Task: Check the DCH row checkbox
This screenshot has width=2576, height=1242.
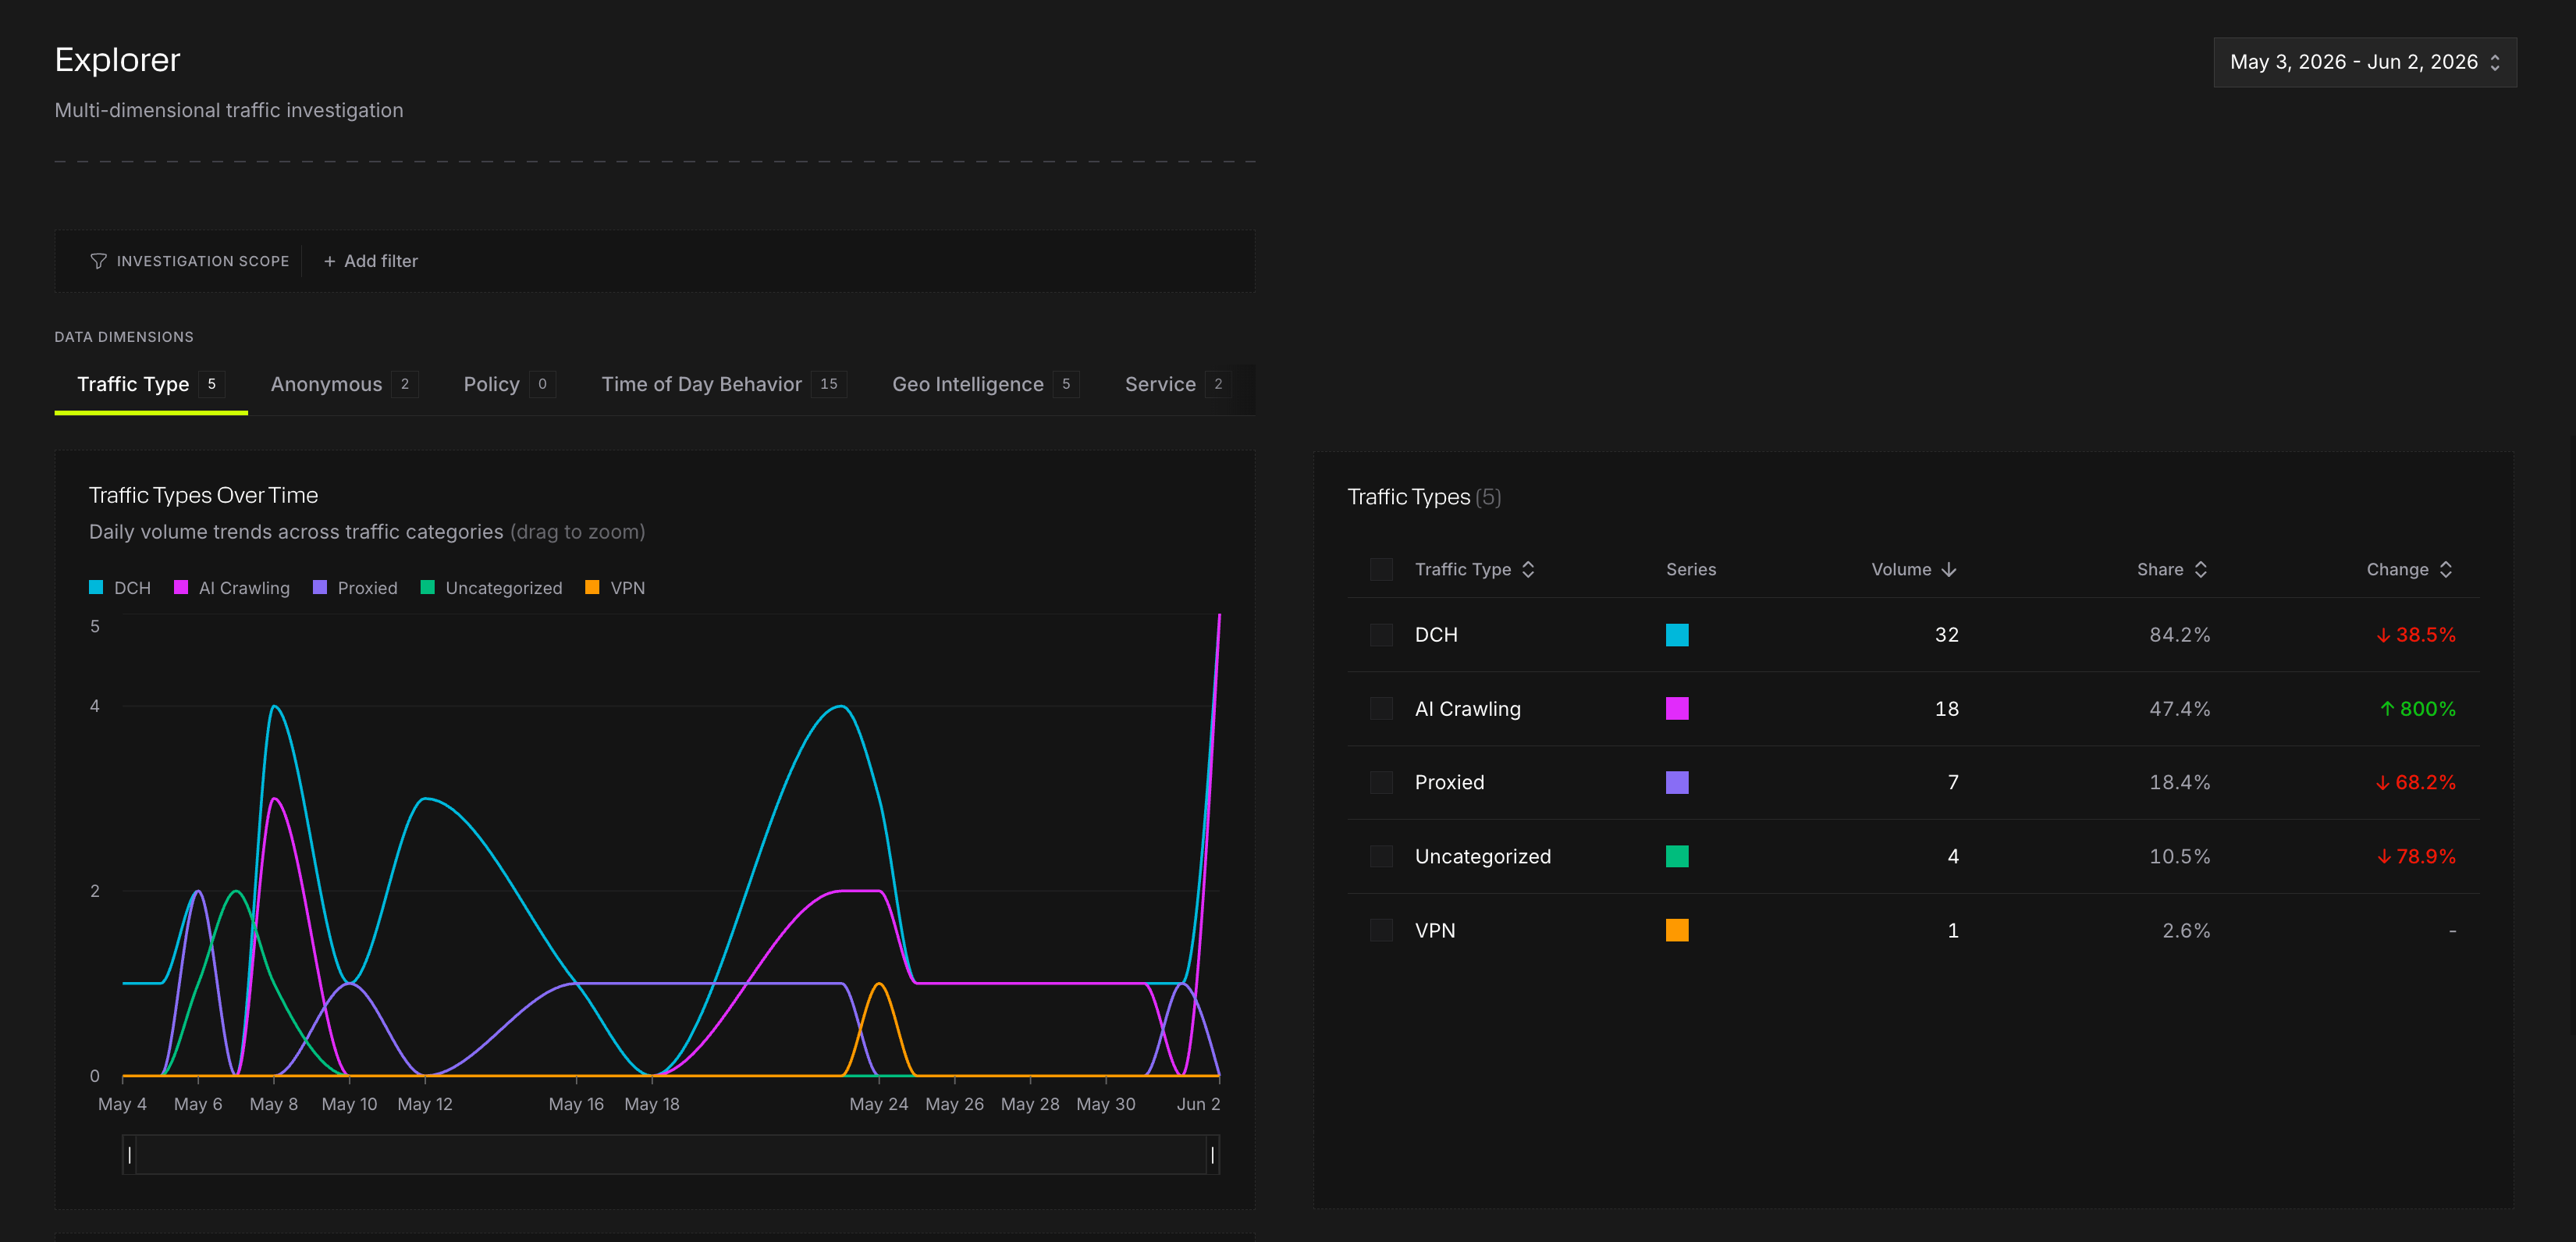Action: [1381, 635]
